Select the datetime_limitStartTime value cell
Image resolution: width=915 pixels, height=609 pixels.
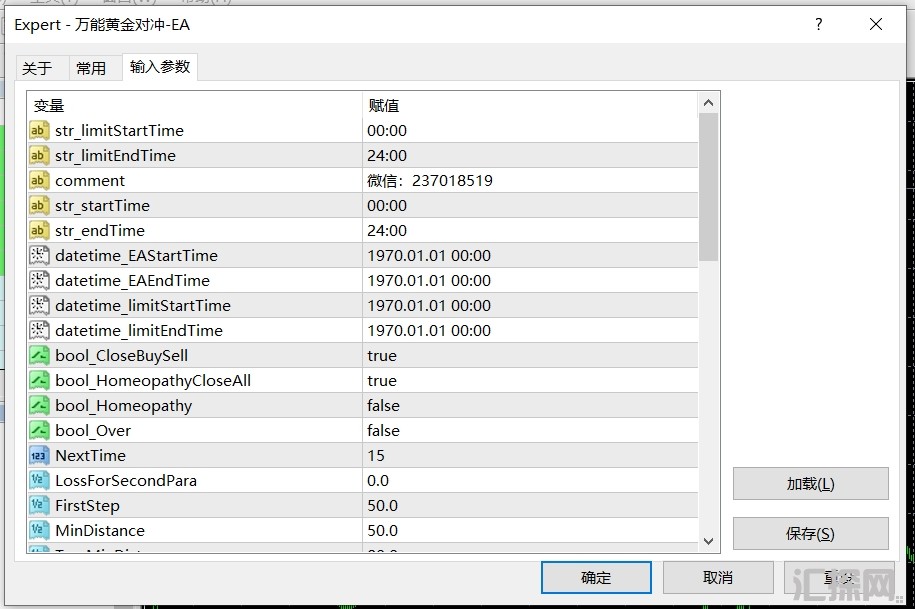[x=530, y=306]
